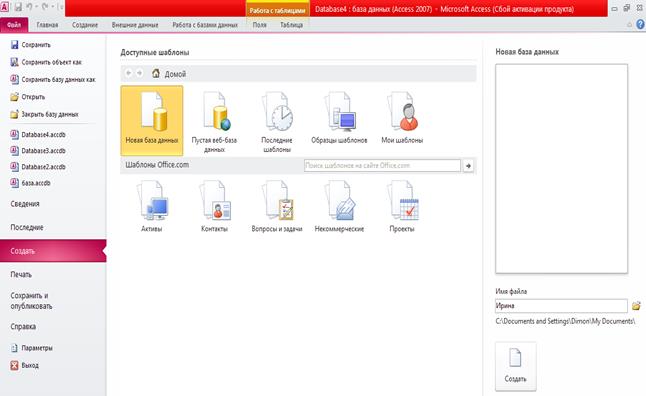Open the Проекты template category
Image resolution: width=646 pixels, height=396 pixels.
402,206
